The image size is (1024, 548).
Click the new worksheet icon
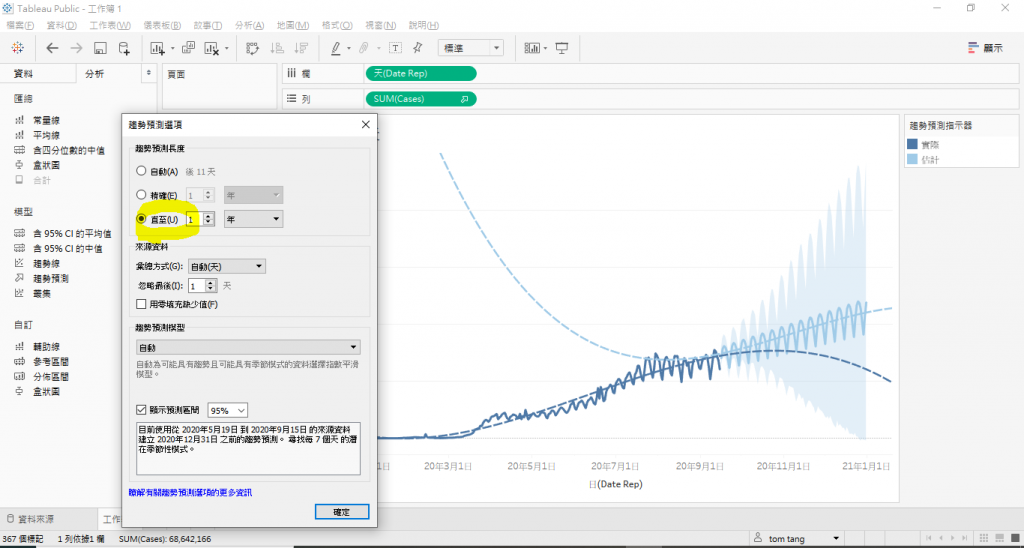[157, 48]
